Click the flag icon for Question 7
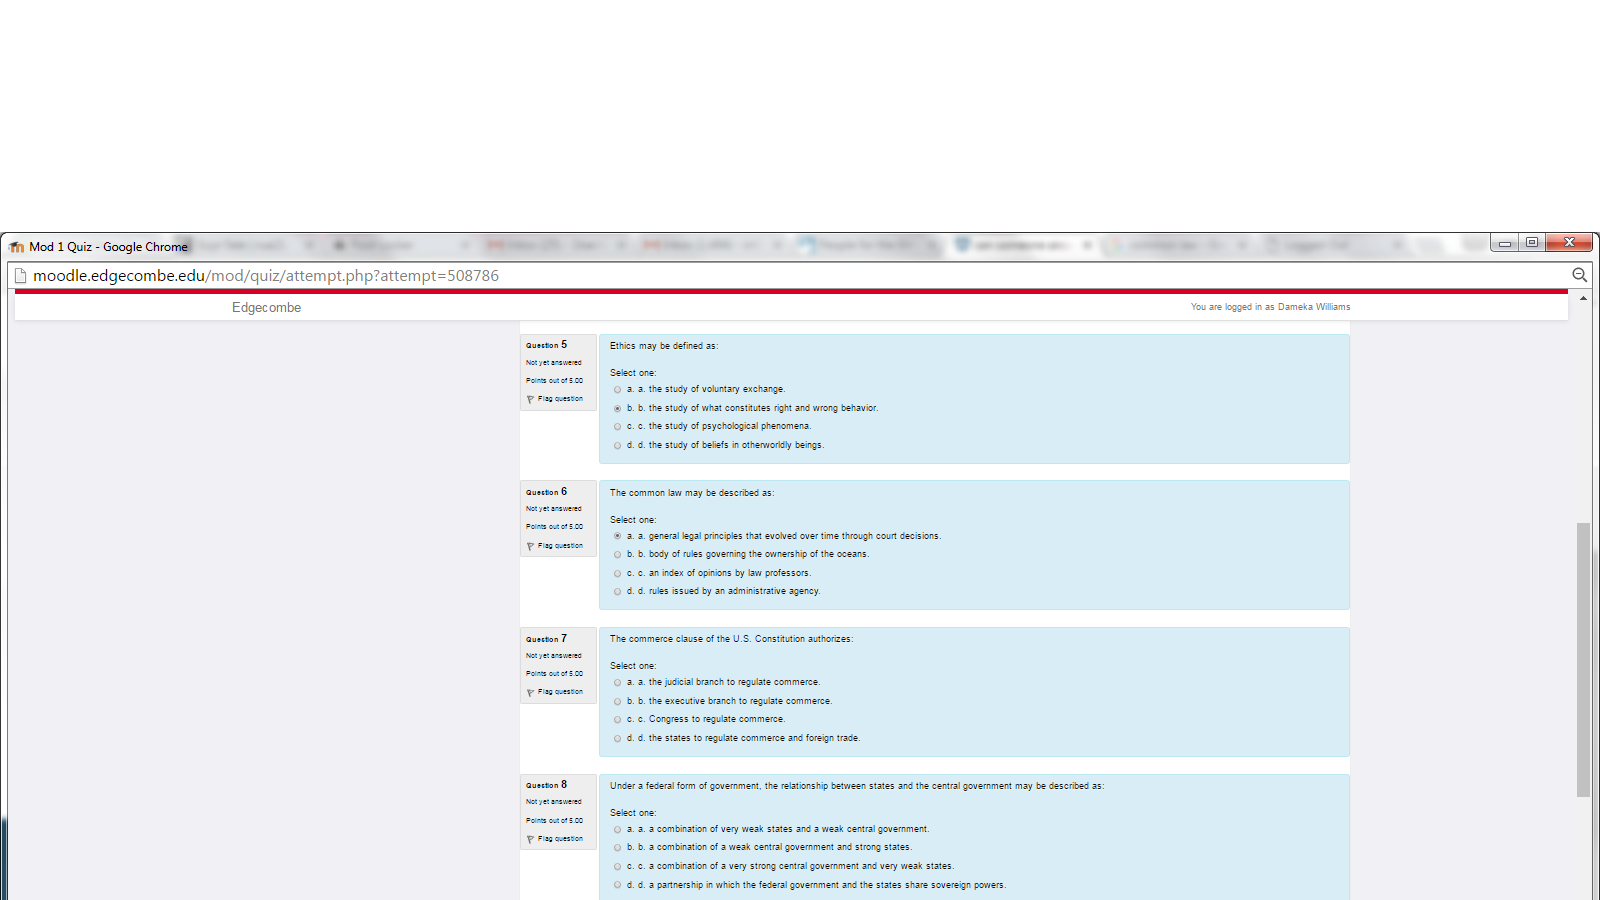1600x900 pixels. [x=530, y=692]
